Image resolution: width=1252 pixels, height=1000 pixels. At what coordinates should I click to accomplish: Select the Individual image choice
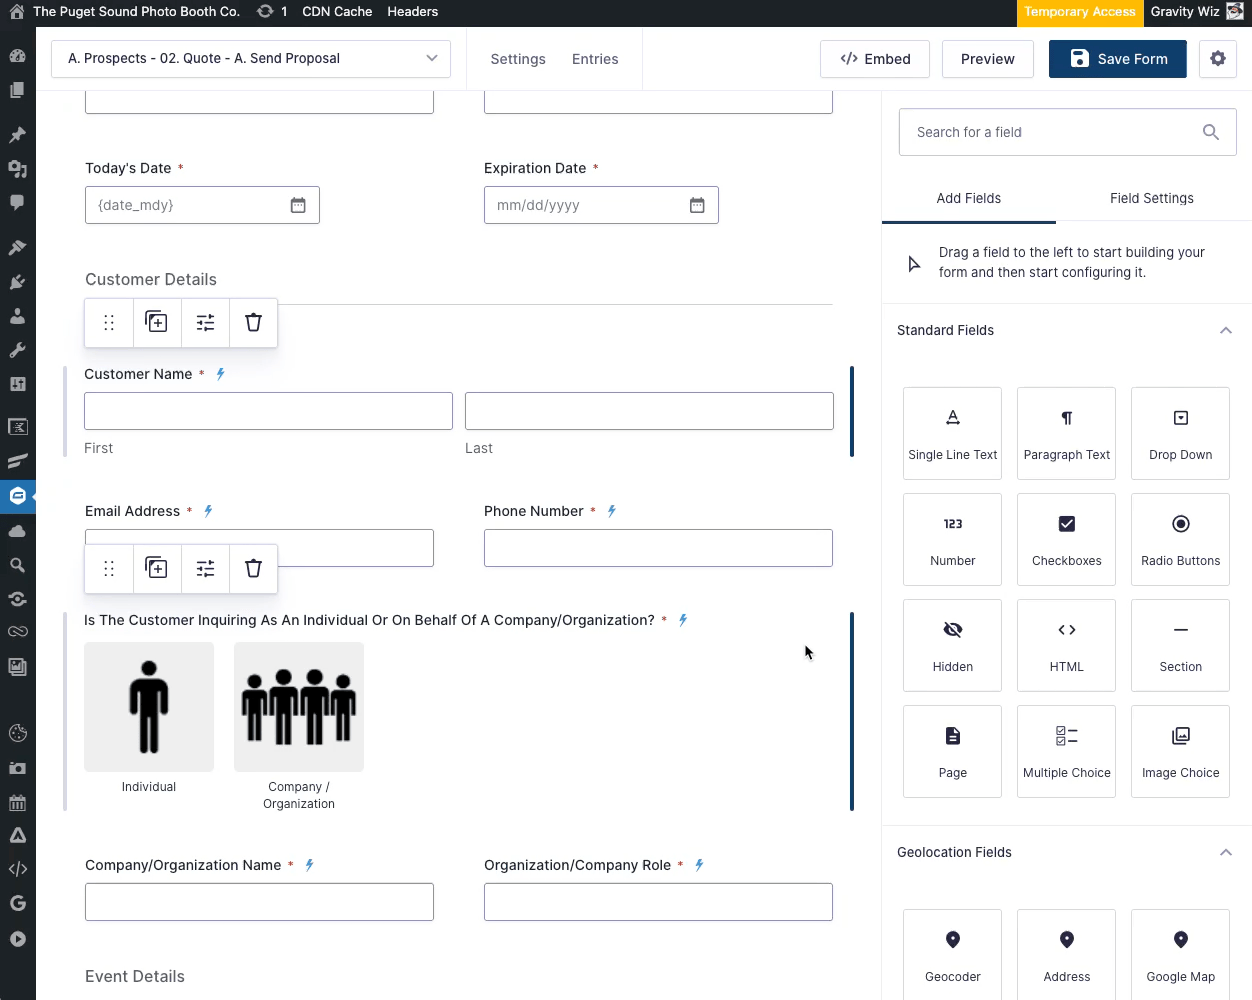pyautogui.click(x=149, y=707)
